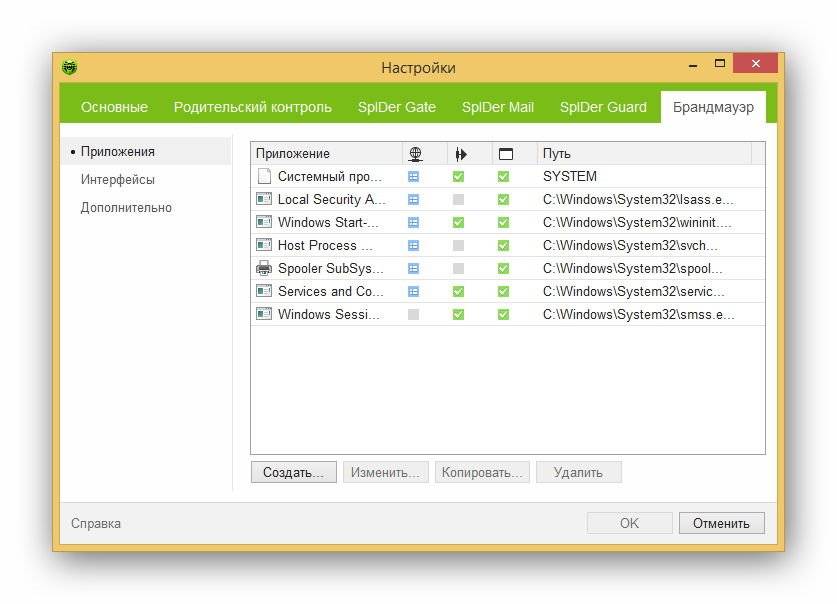Click the Windows Session Manager app icon

pos(264,314)
